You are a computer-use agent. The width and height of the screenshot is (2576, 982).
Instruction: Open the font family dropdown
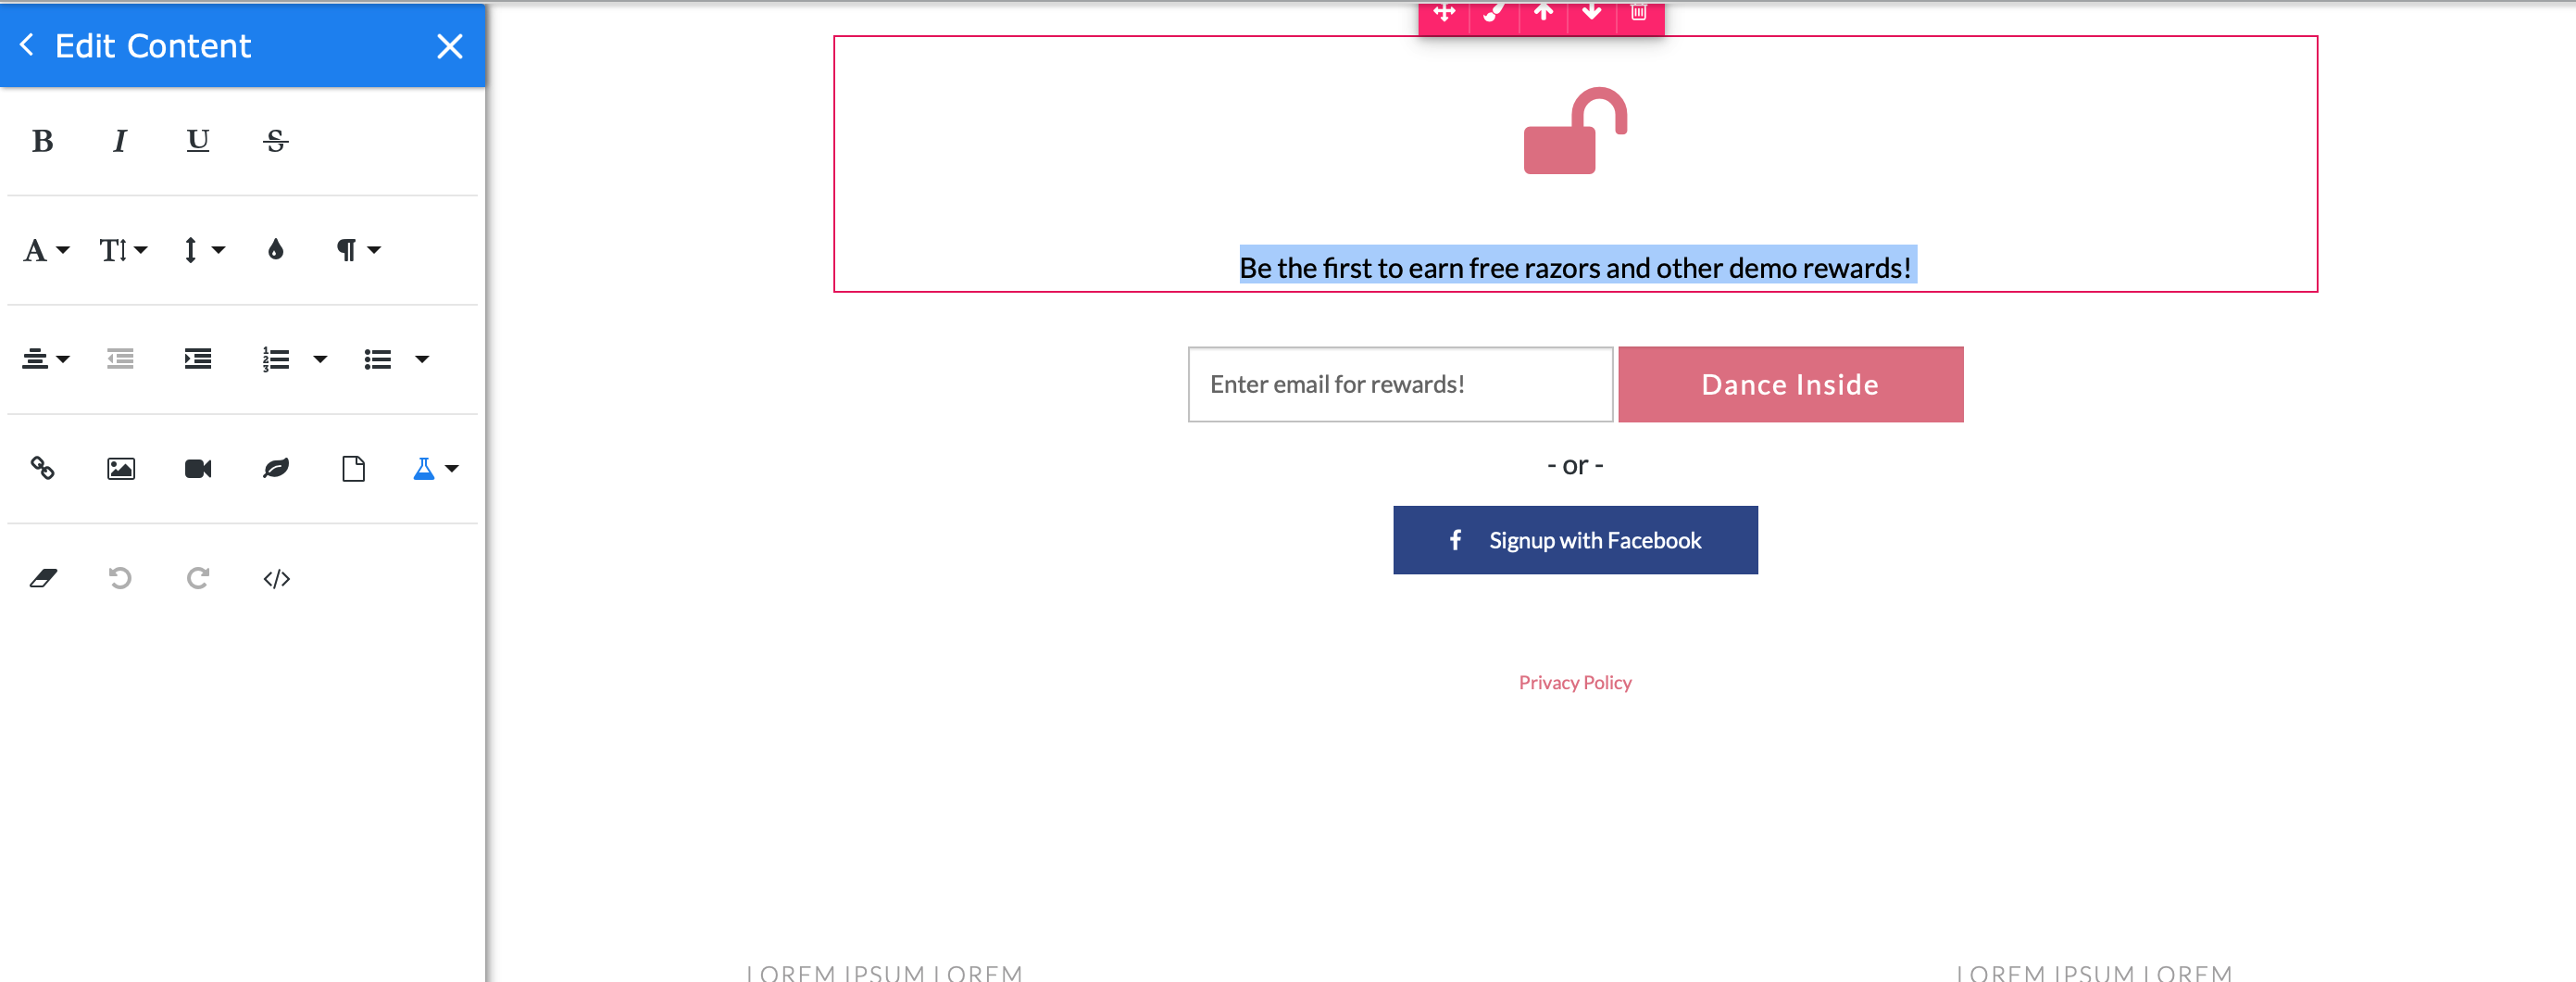46,250
